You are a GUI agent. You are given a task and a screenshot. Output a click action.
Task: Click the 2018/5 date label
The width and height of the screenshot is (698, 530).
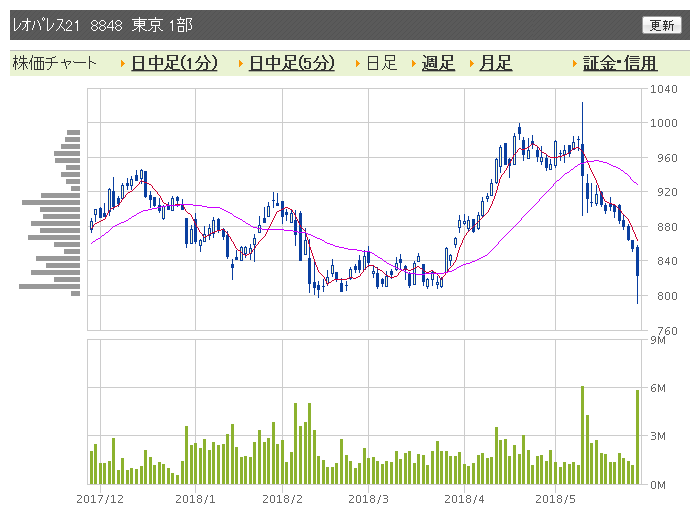(x=555, y=499)
